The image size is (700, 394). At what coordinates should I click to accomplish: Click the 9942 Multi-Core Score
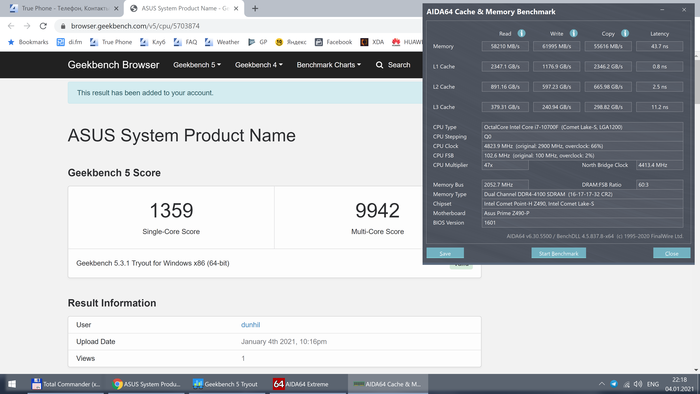click(377, 211)
